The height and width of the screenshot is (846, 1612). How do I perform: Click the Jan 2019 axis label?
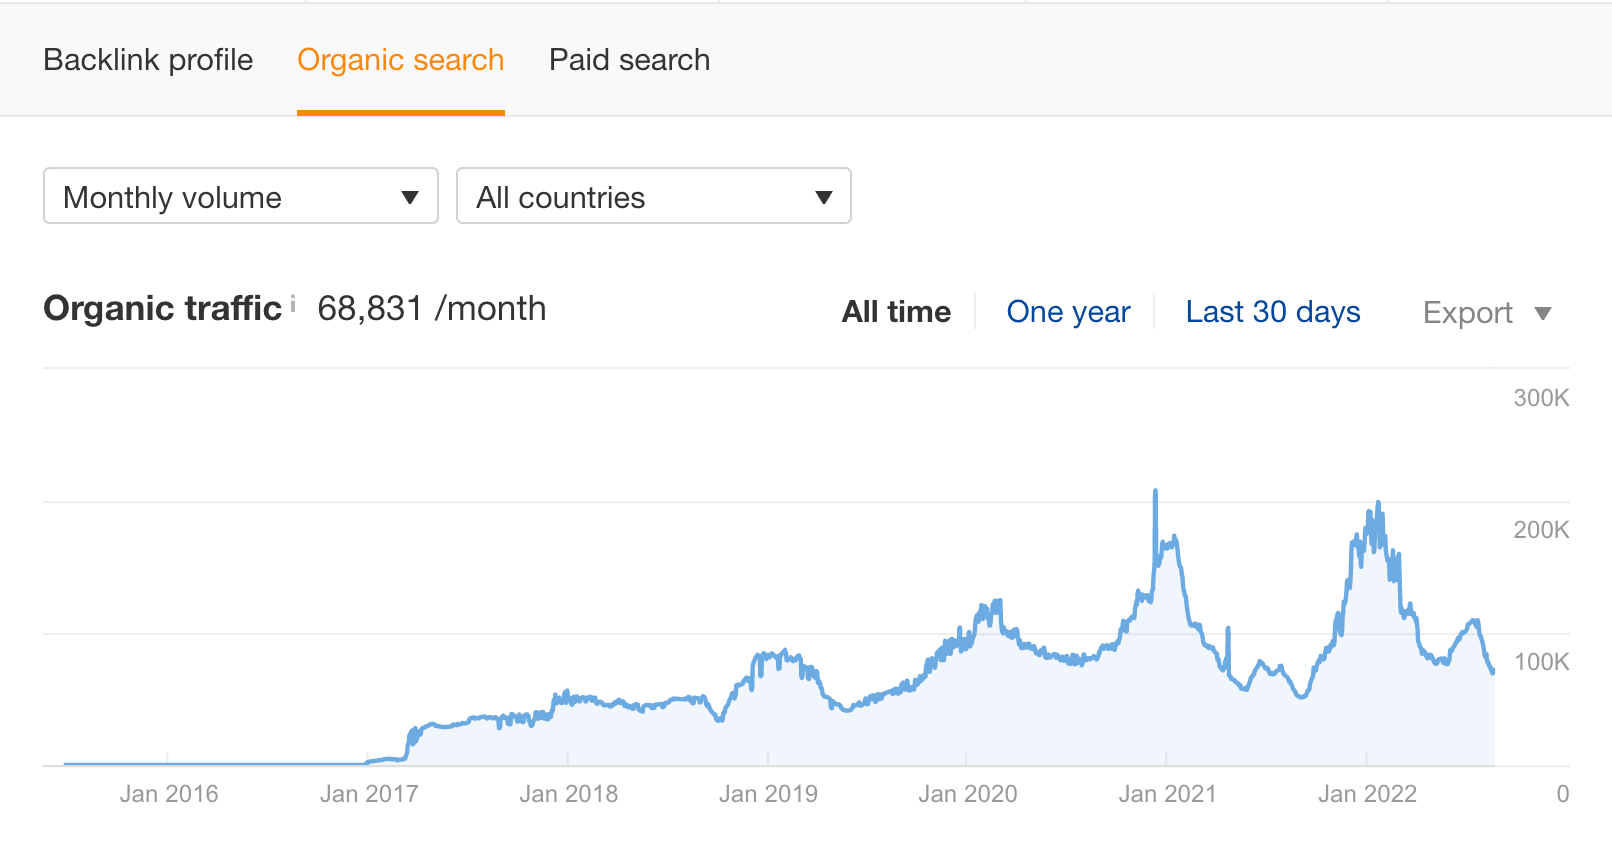pos(768,794)
